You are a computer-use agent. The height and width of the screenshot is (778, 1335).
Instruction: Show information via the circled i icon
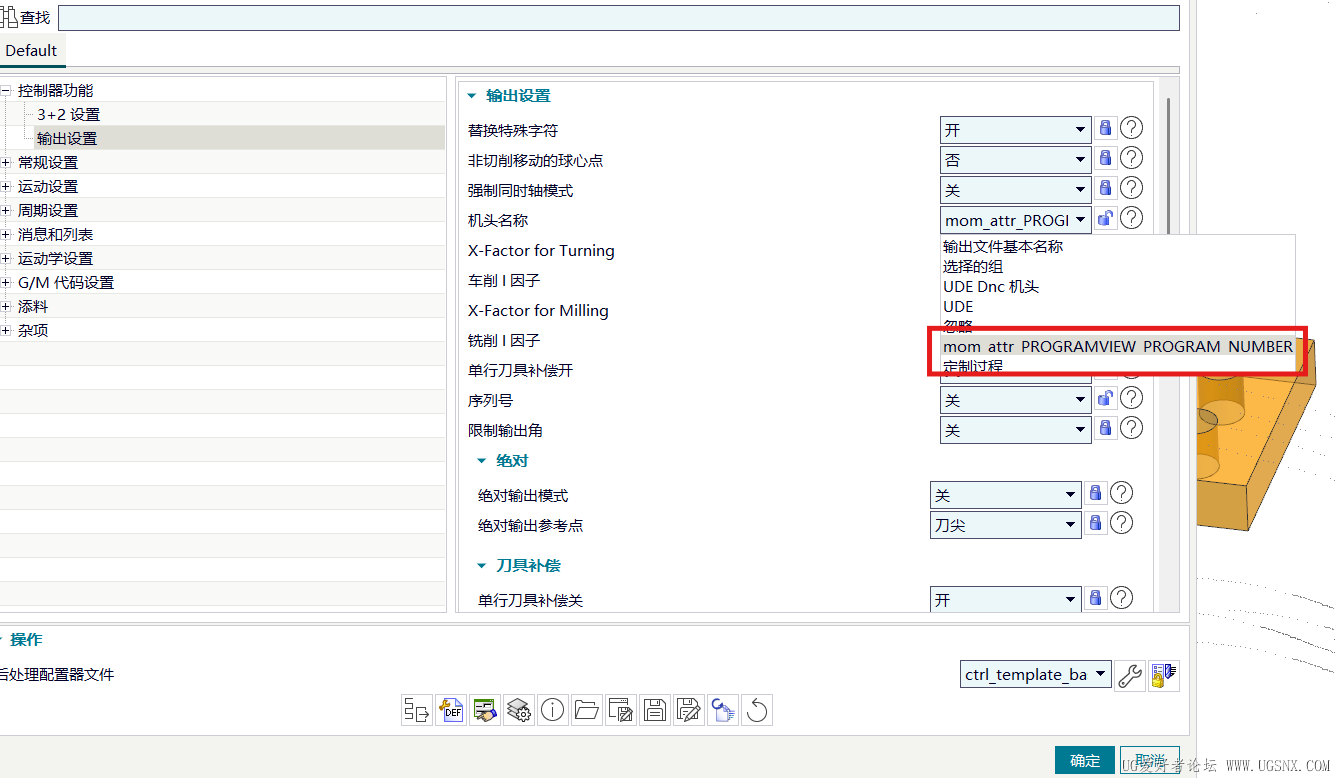pyautogui.click(x=553, y=710)
